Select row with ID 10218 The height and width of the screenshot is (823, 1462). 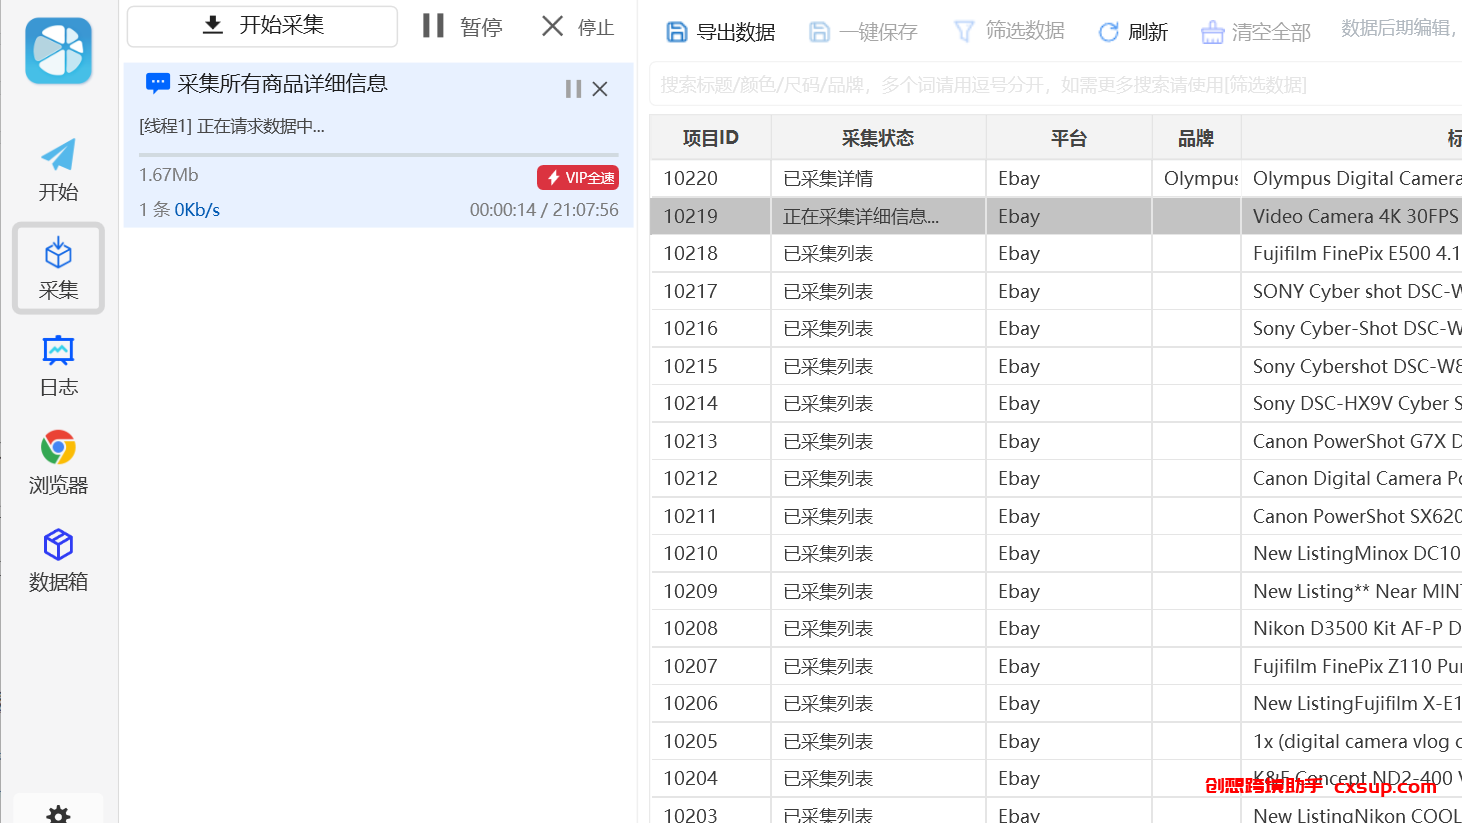click(x=691, y=253)
